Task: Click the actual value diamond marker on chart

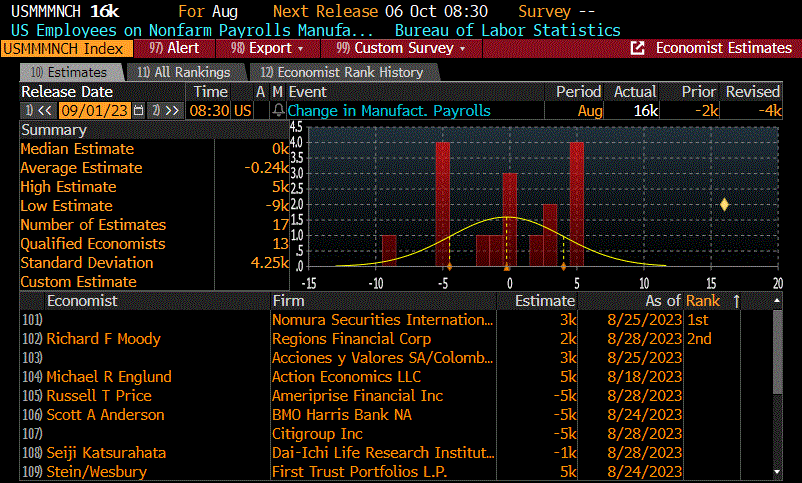Action: (x=724, y=205)
